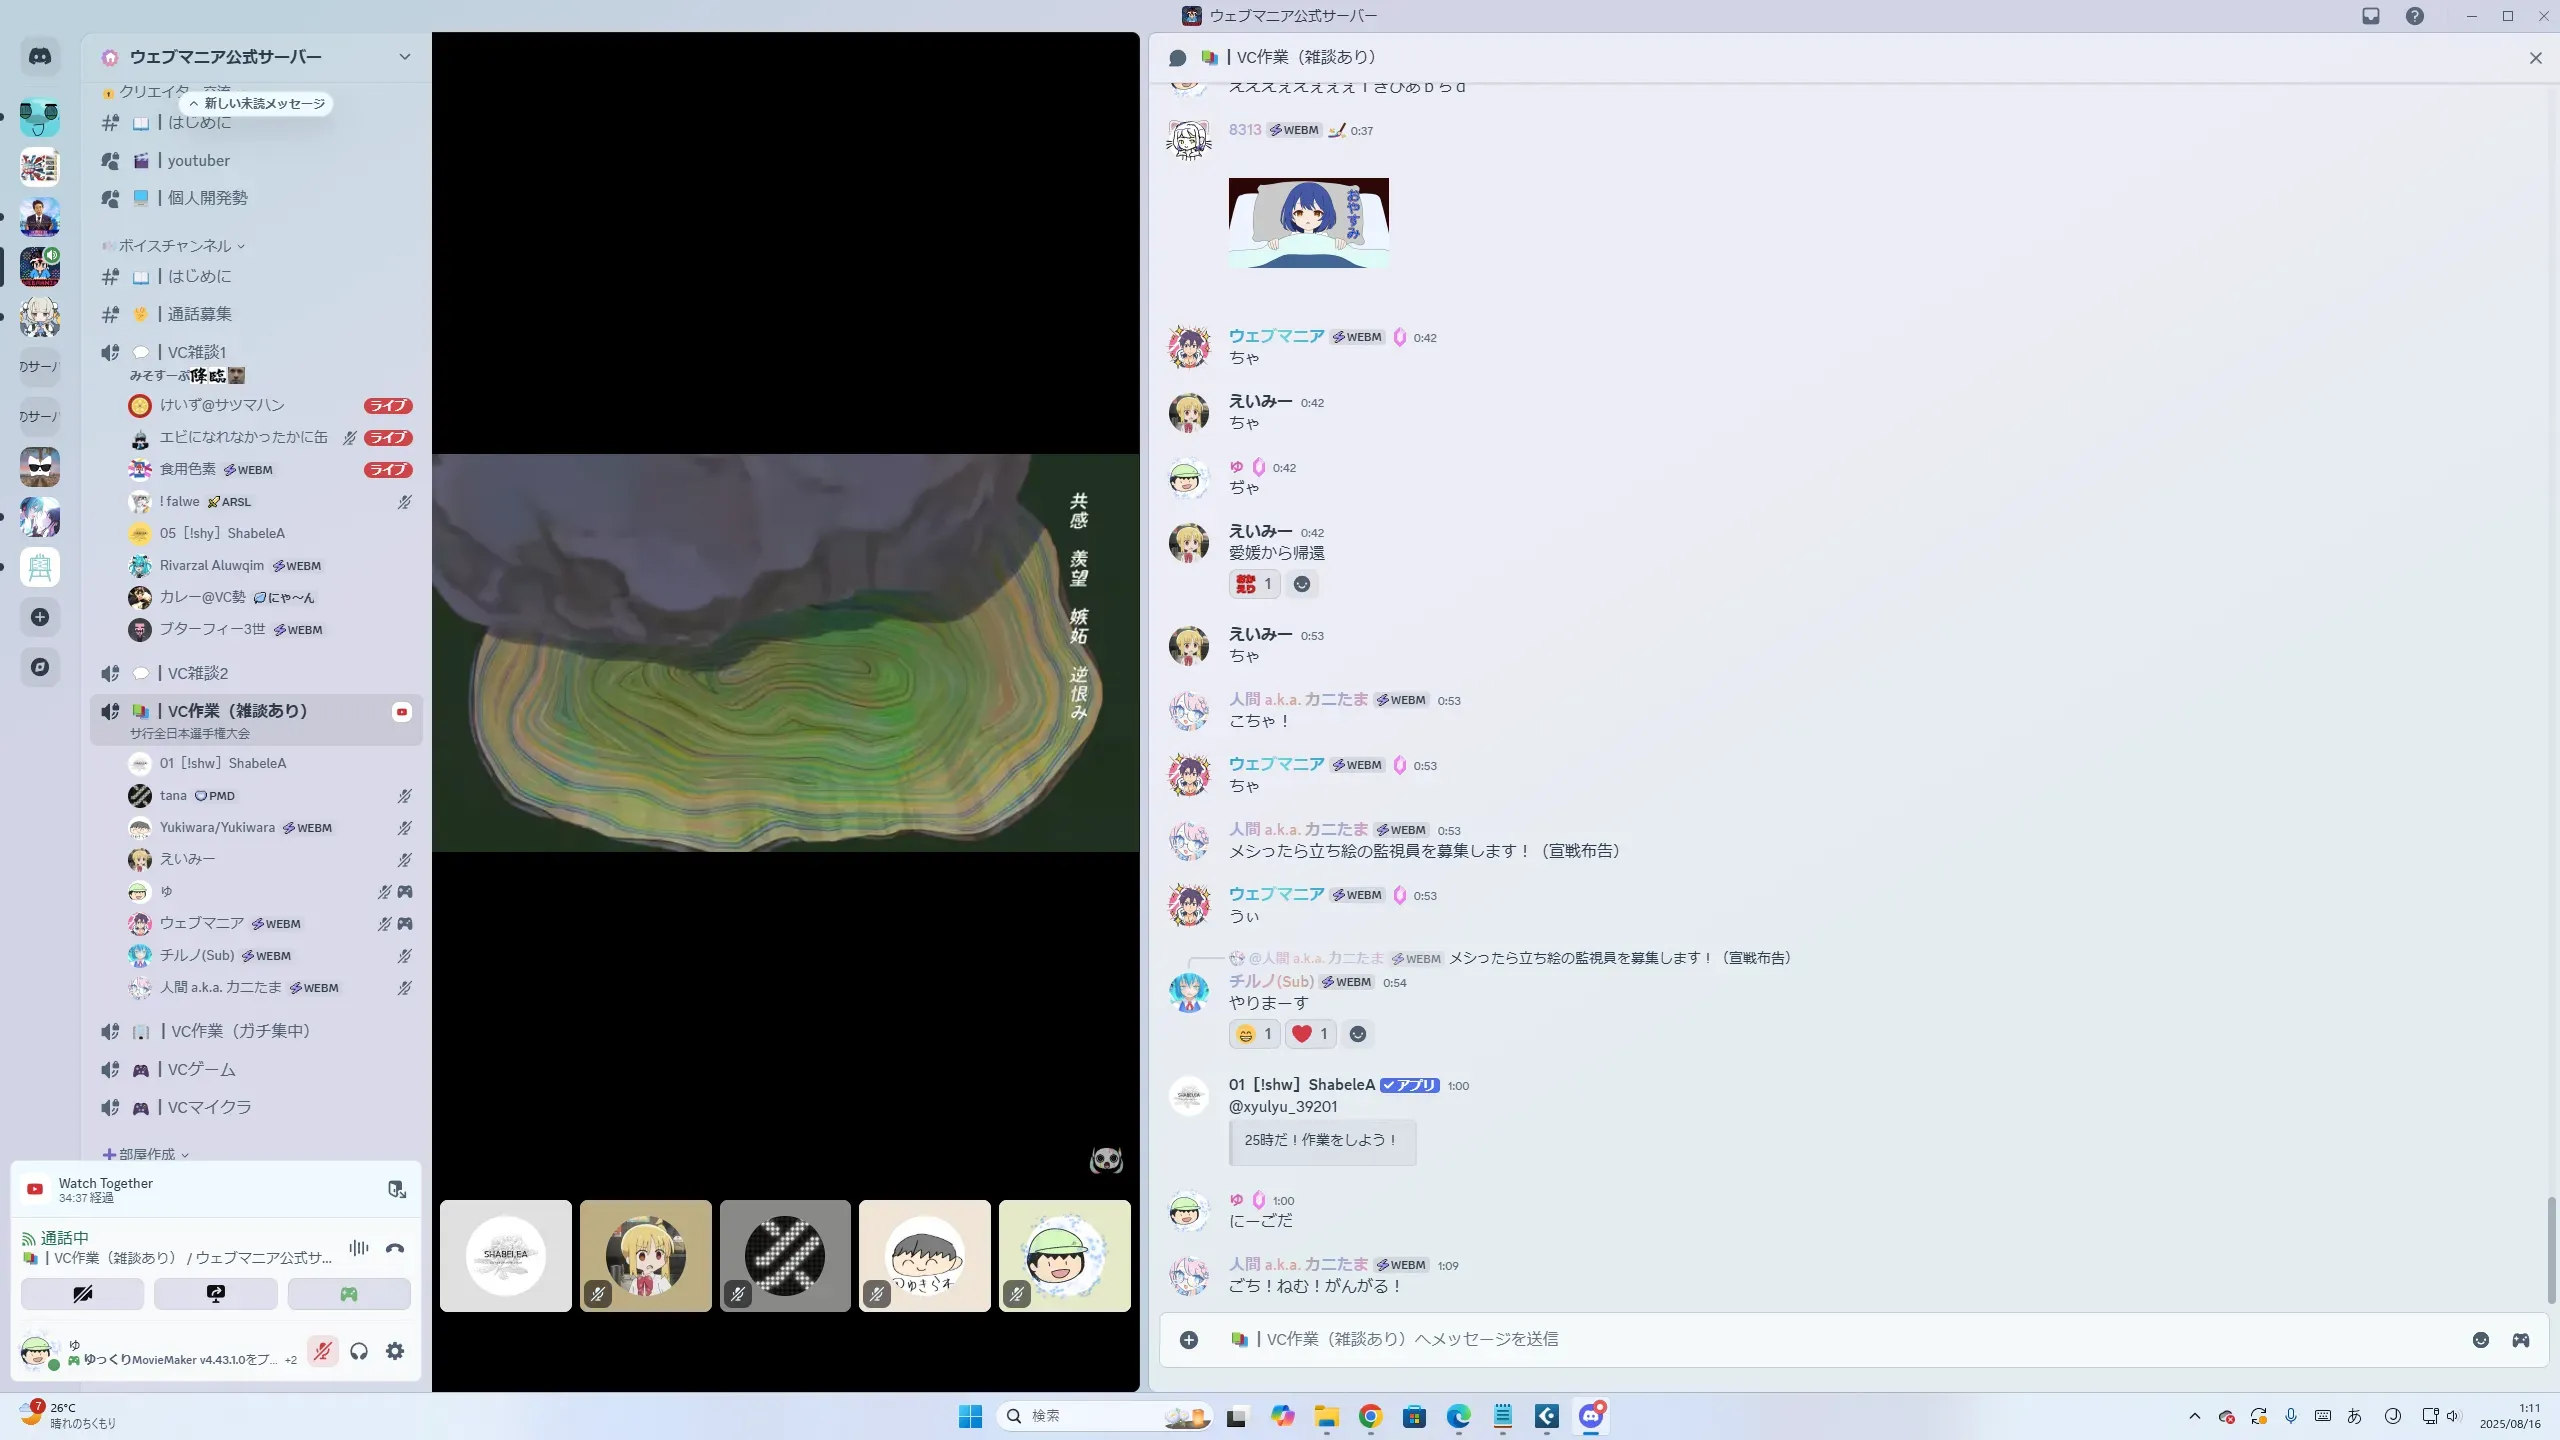Disconnect from the voice call

click(x=395, y=1248)
